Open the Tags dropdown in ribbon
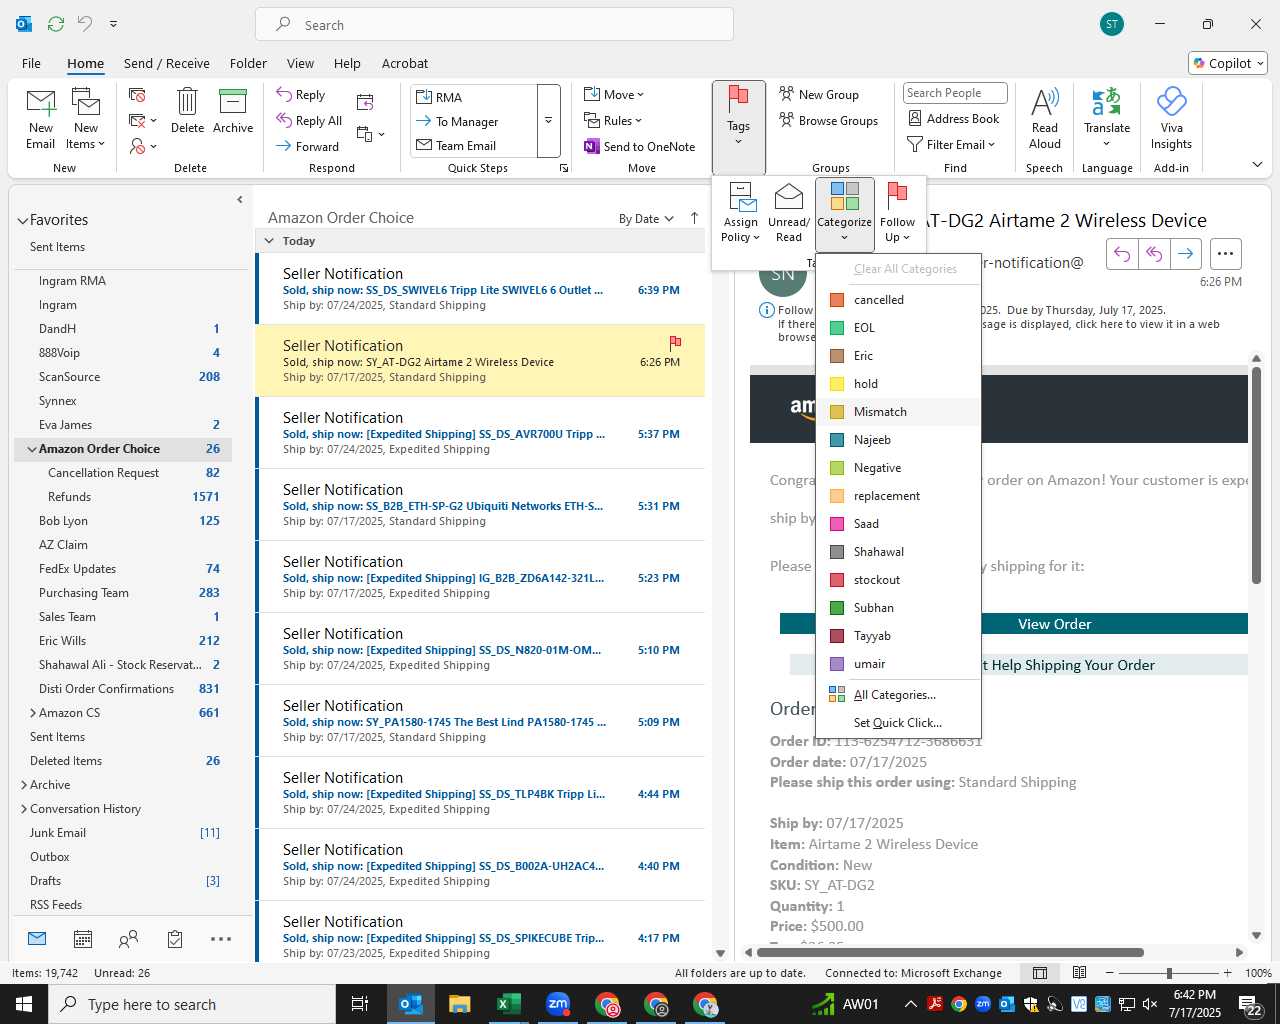The height and width of the screenshot is (1024, 1280). pos(739,127)
